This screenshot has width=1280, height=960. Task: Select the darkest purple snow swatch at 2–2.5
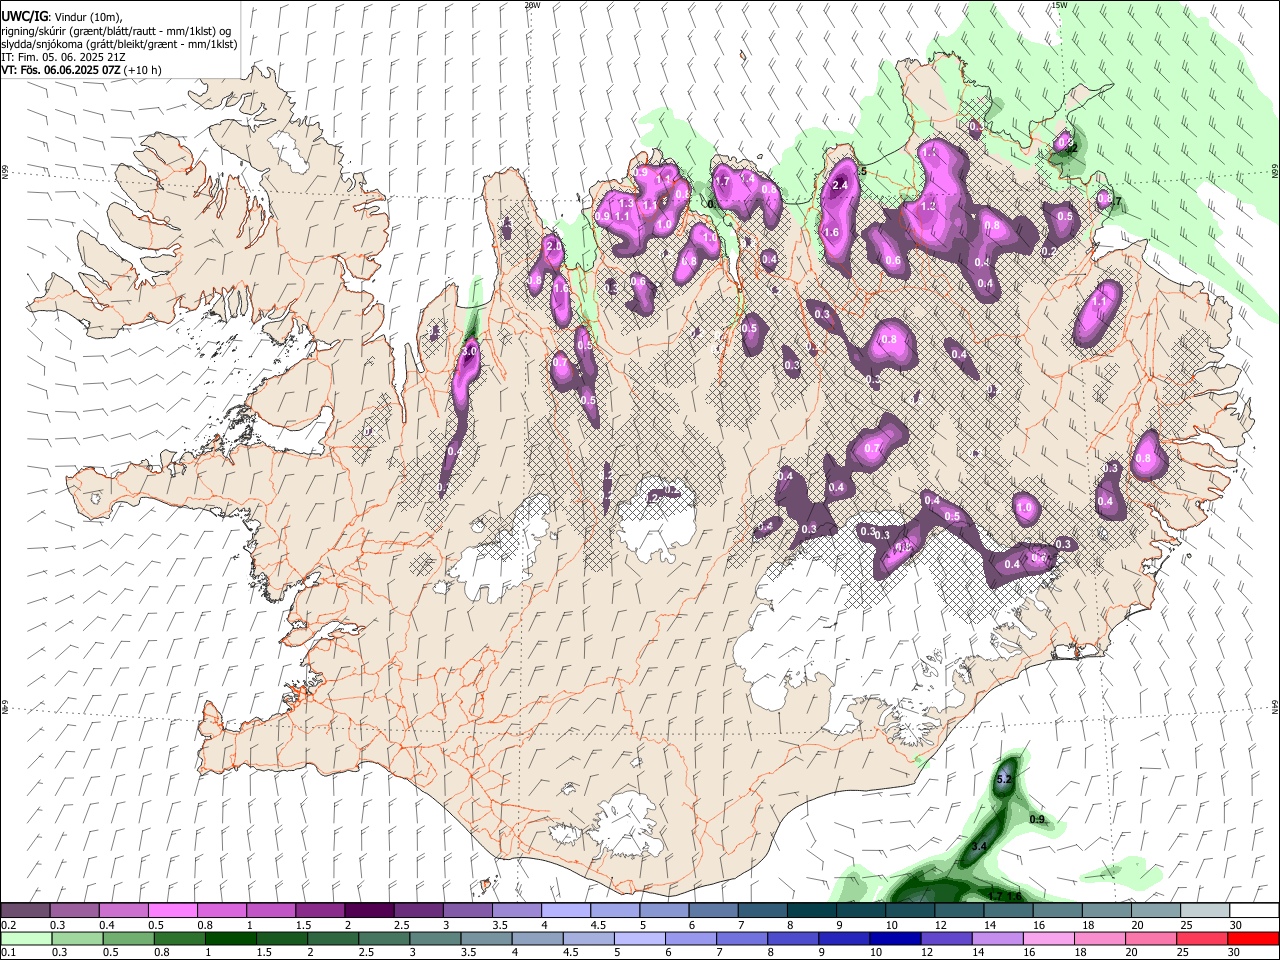pos(368,911)
